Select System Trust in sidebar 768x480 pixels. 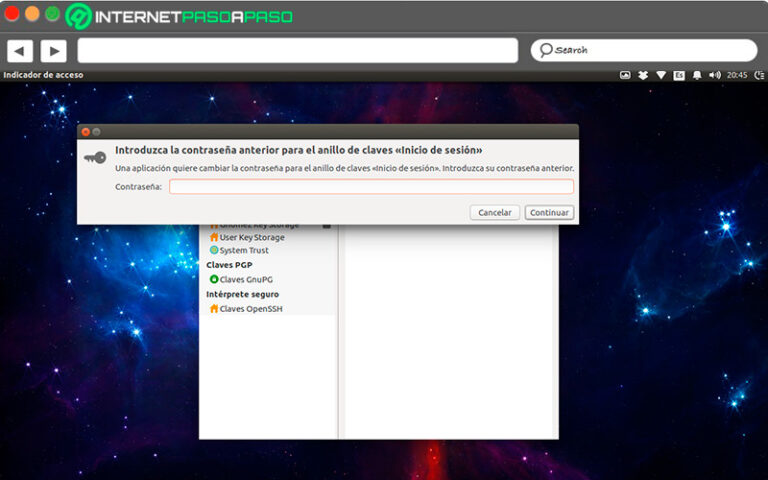pos(243,250)
